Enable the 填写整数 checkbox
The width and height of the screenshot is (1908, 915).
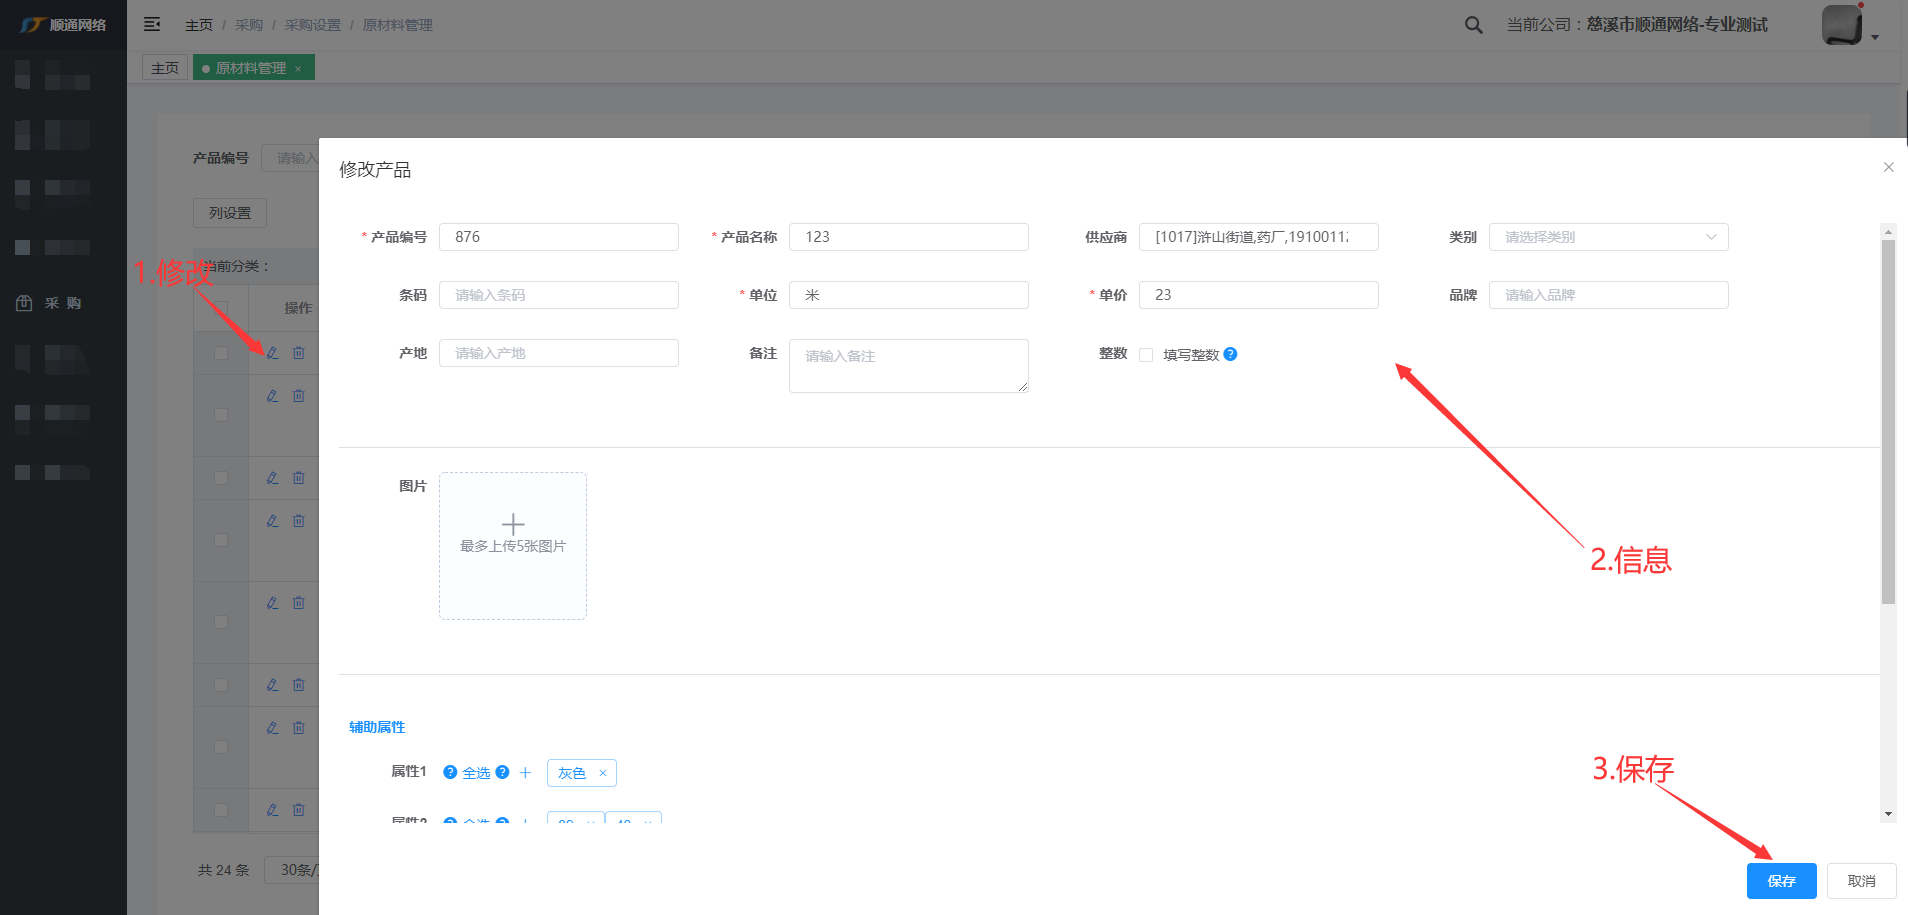1146,355
